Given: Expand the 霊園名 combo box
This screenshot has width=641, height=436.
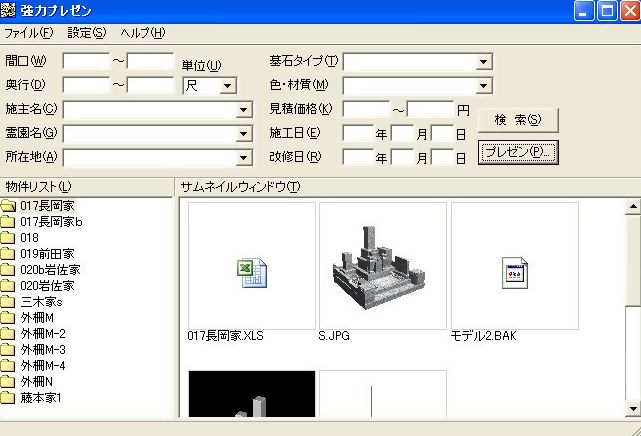Looking at the screenshot, I should [243, 134].
